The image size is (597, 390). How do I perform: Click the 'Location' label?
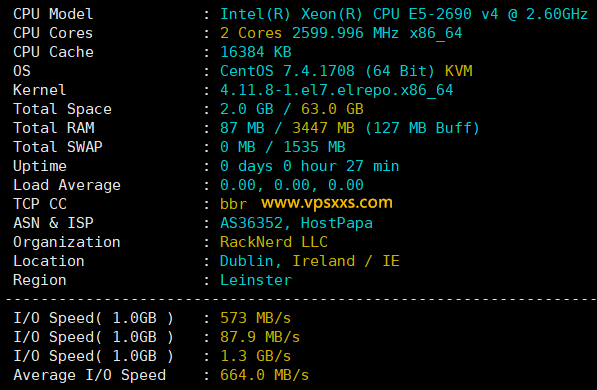(49, 262)
